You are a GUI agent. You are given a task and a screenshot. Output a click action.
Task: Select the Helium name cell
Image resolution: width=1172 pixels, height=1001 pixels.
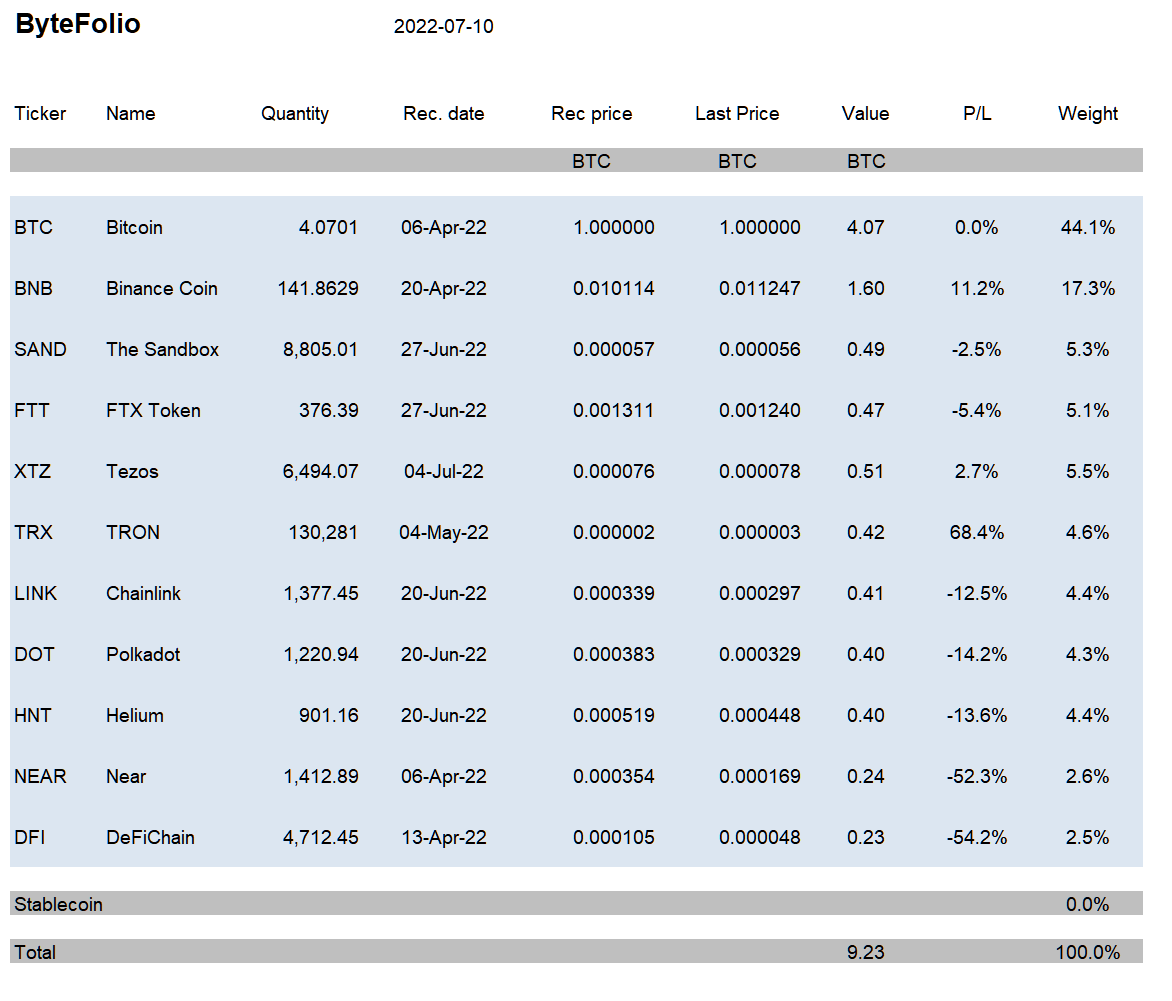tap(135, 715)
